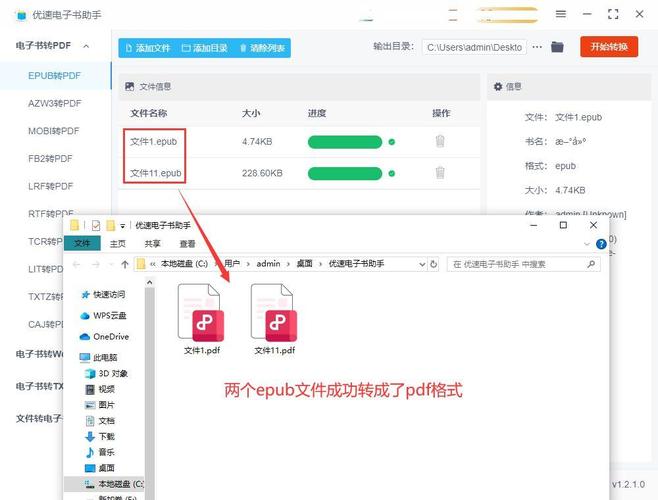Click navigation pane scroll-up arrow
This screenshot has height=500, width=658.
click(x=149, y=283)
